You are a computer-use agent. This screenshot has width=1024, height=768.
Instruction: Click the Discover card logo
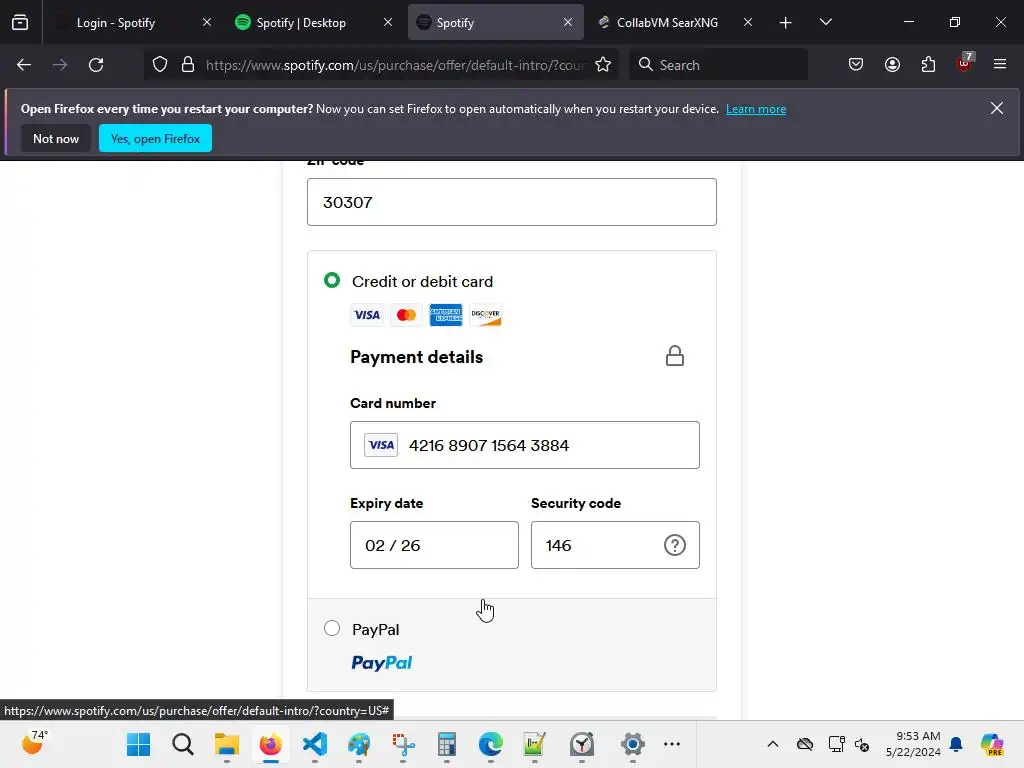coord(485,315)
